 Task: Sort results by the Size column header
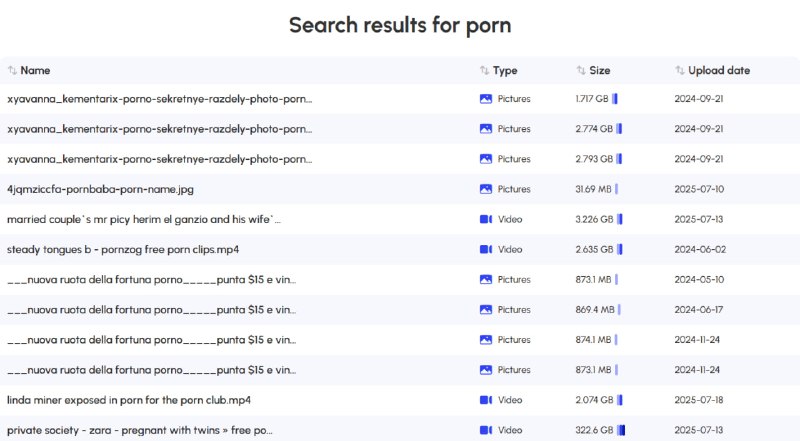[x=600, y=71]
